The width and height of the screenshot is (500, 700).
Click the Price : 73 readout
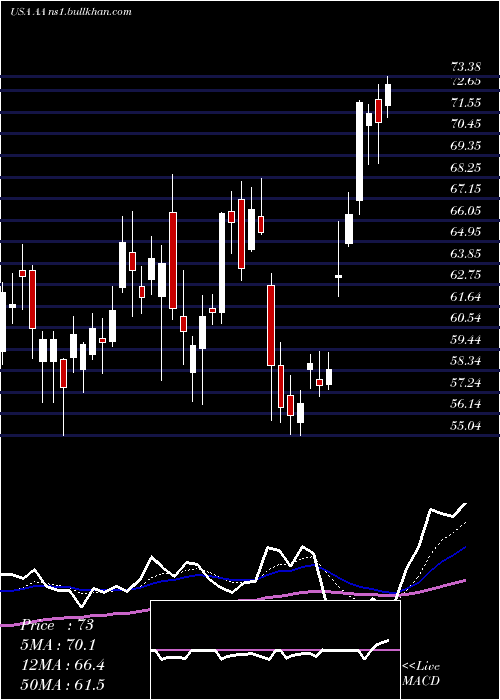click(x=57, y=625)
